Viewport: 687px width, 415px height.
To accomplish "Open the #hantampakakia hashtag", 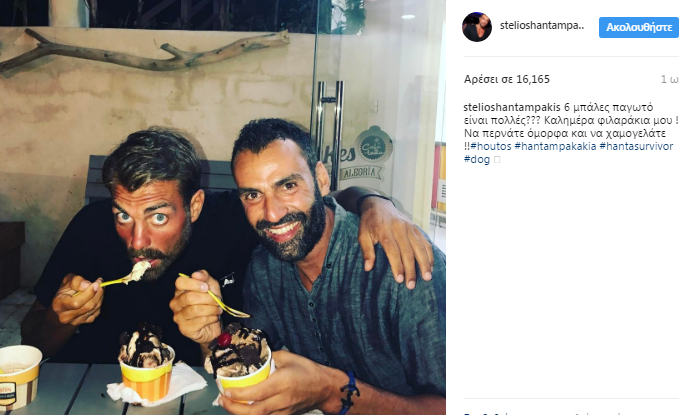I will click(x=555, y=146).
